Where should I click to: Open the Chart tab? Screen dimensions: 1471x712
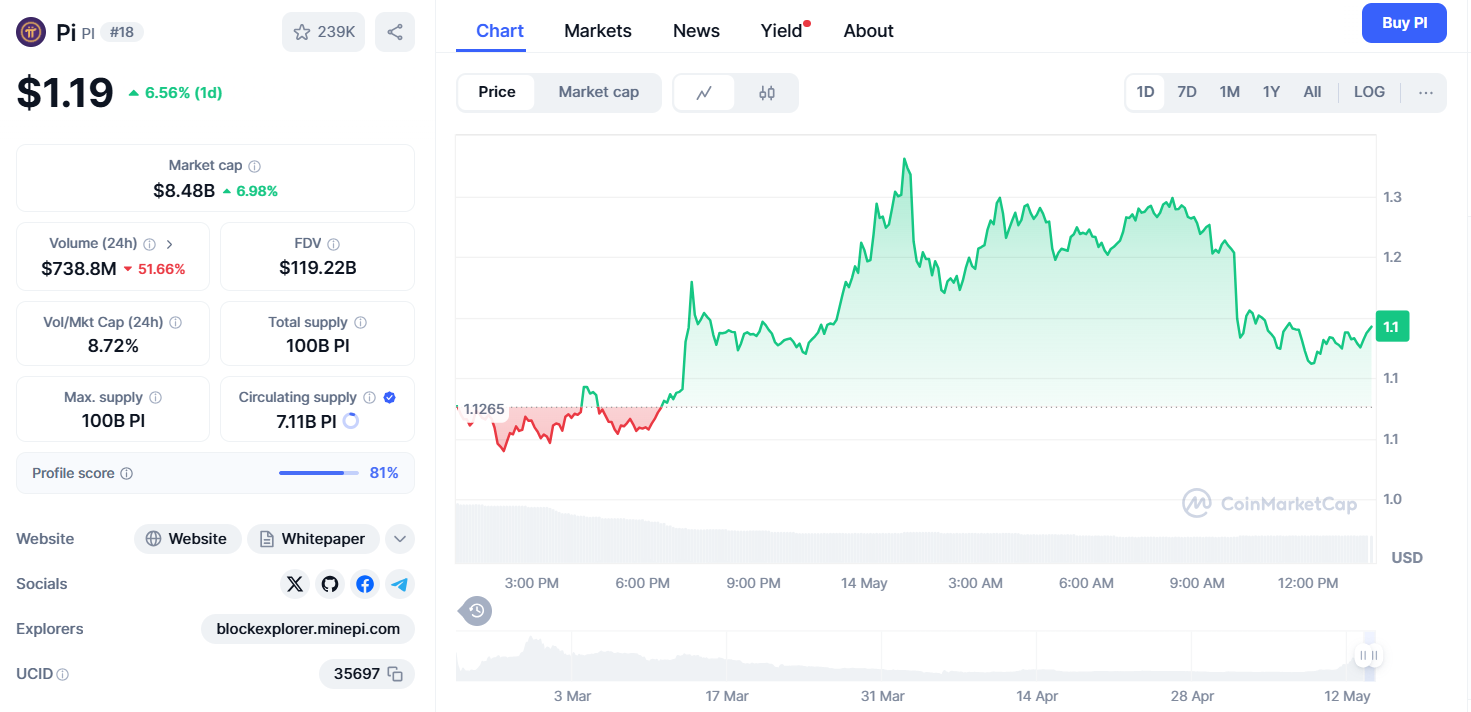click(x=500, y=31)
